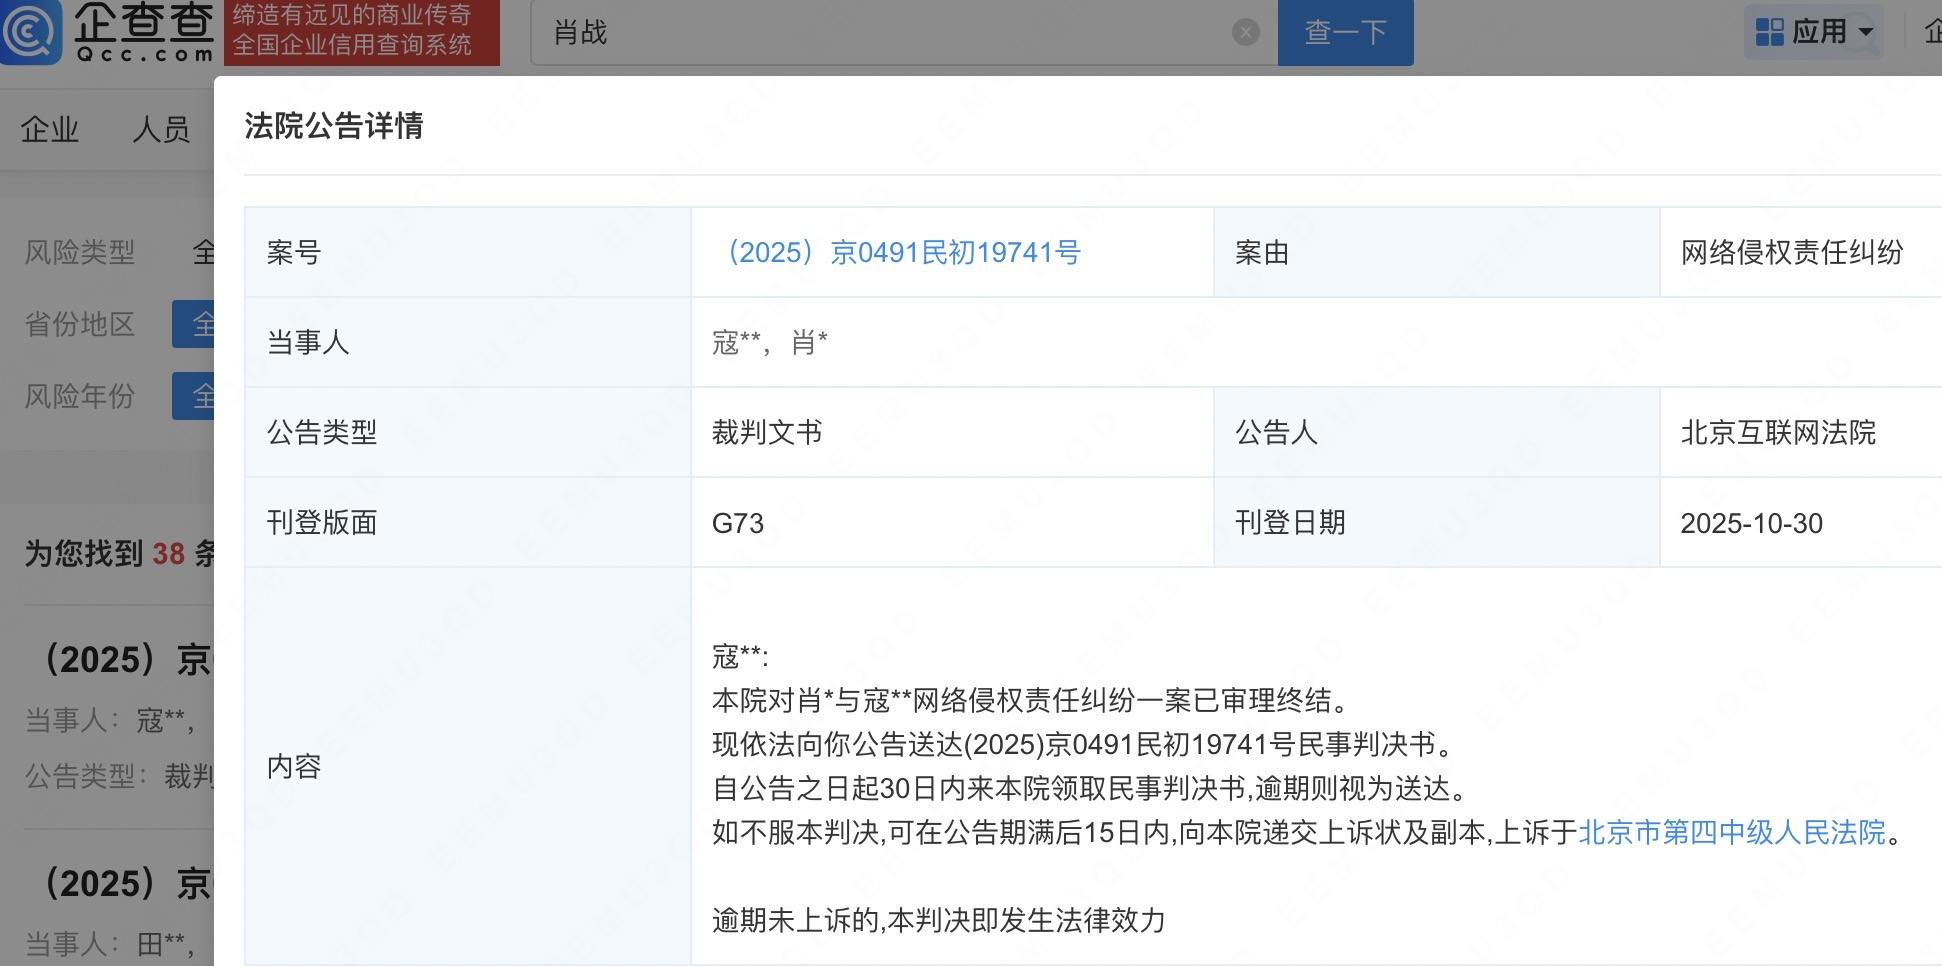Click the blue apps grid icon beside 应用

coord(1770,30)
